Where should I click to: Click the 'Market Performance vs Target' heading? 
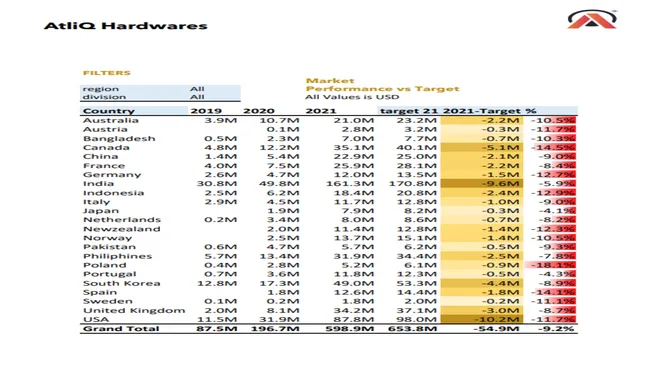[382, 85]
